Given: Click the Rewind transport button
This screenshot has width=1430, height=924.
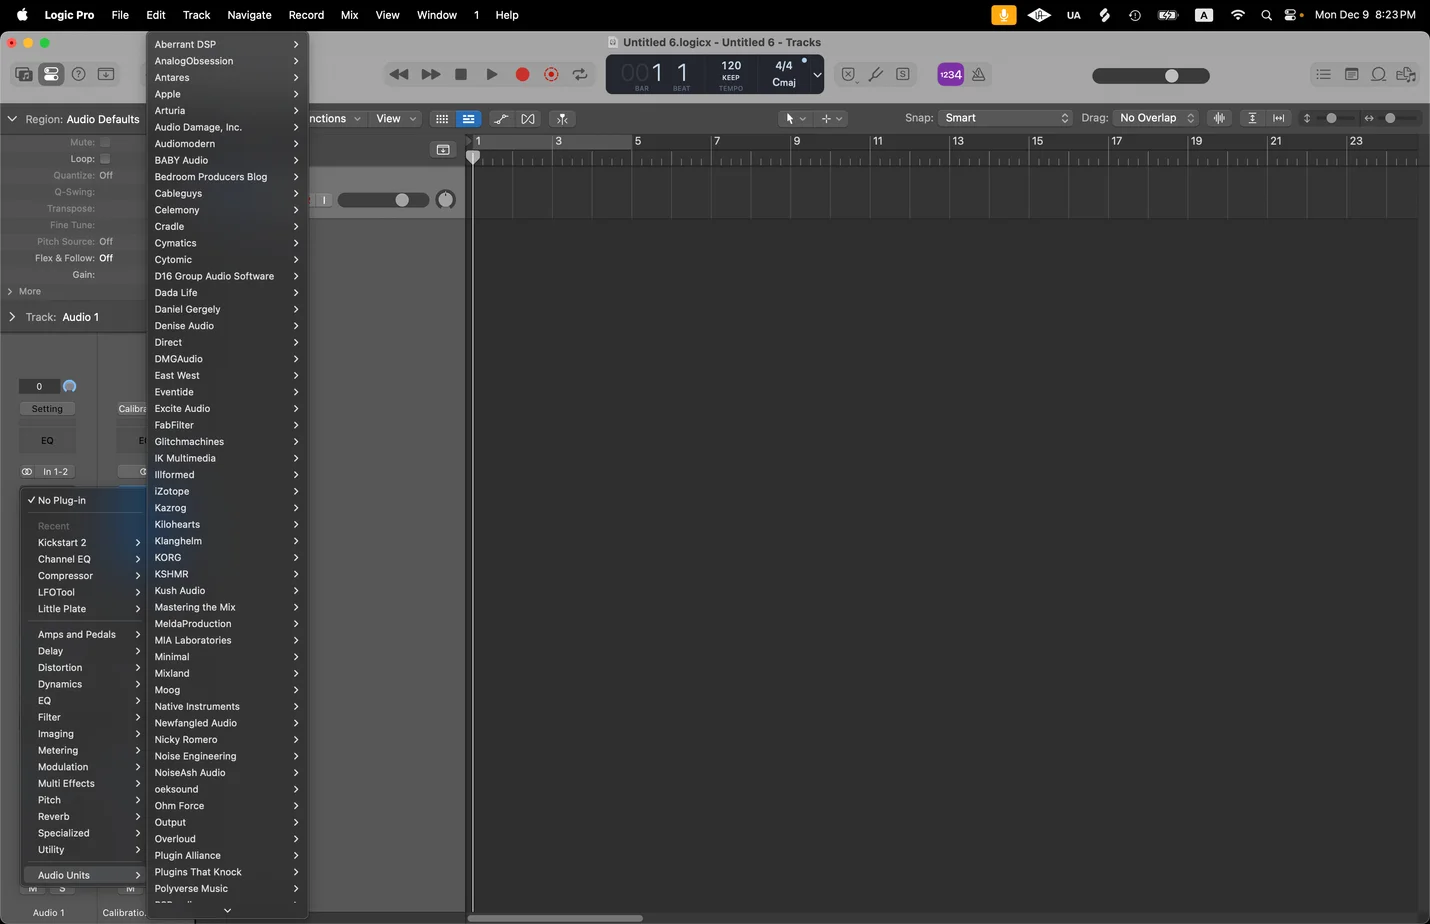Looking at the screenshot, I should point(399,74).
